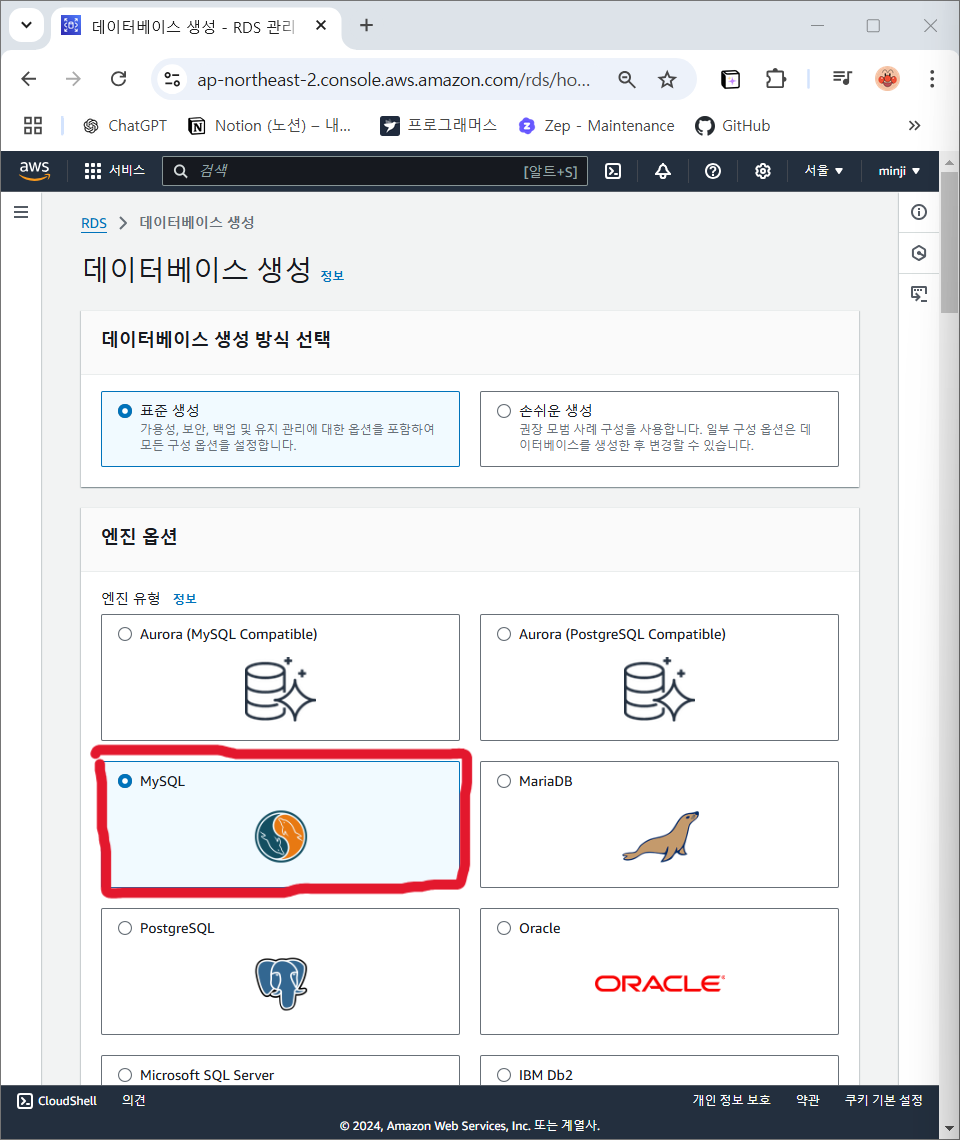
Task: Open the 약관 footer link
Action: (x=807, y=1100)
